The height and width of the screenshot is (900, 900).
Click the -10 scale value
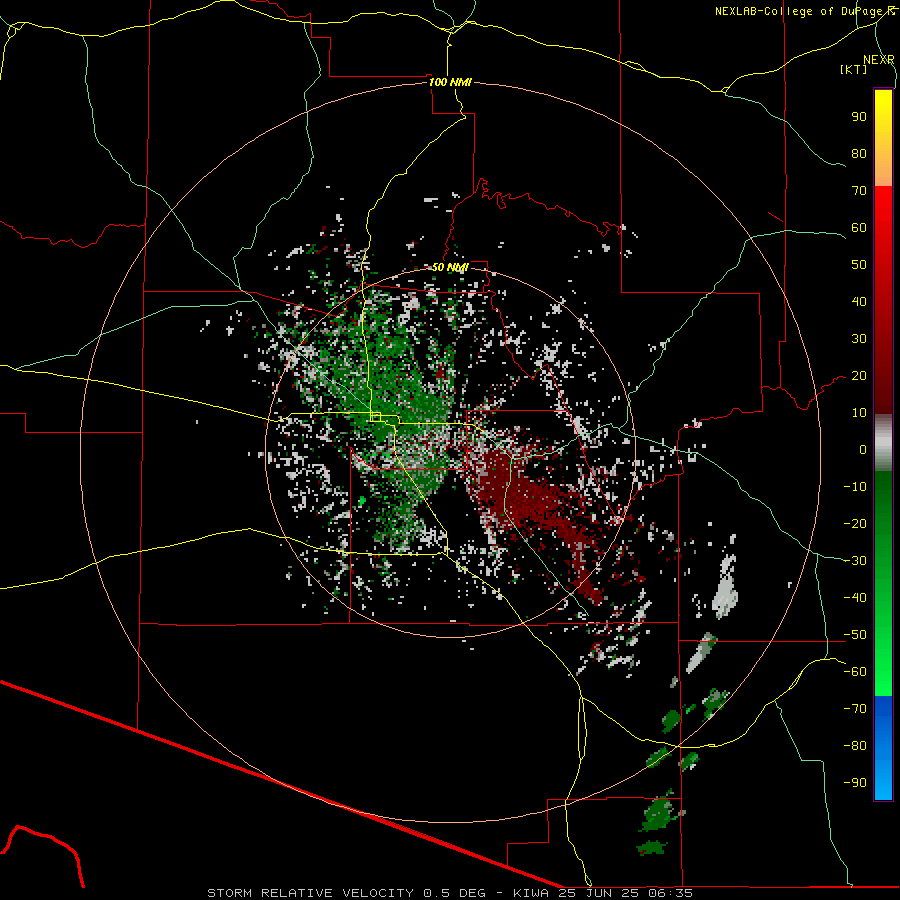pyautogui.click(x=855, y=487)
